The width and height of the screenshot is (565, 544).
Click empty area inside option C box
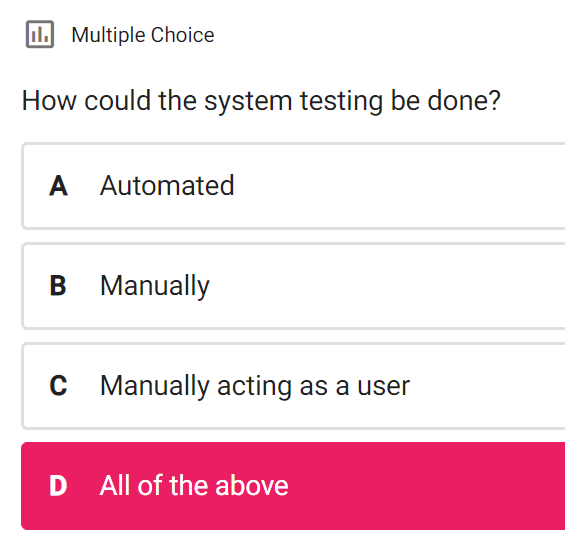click(486, 386)
